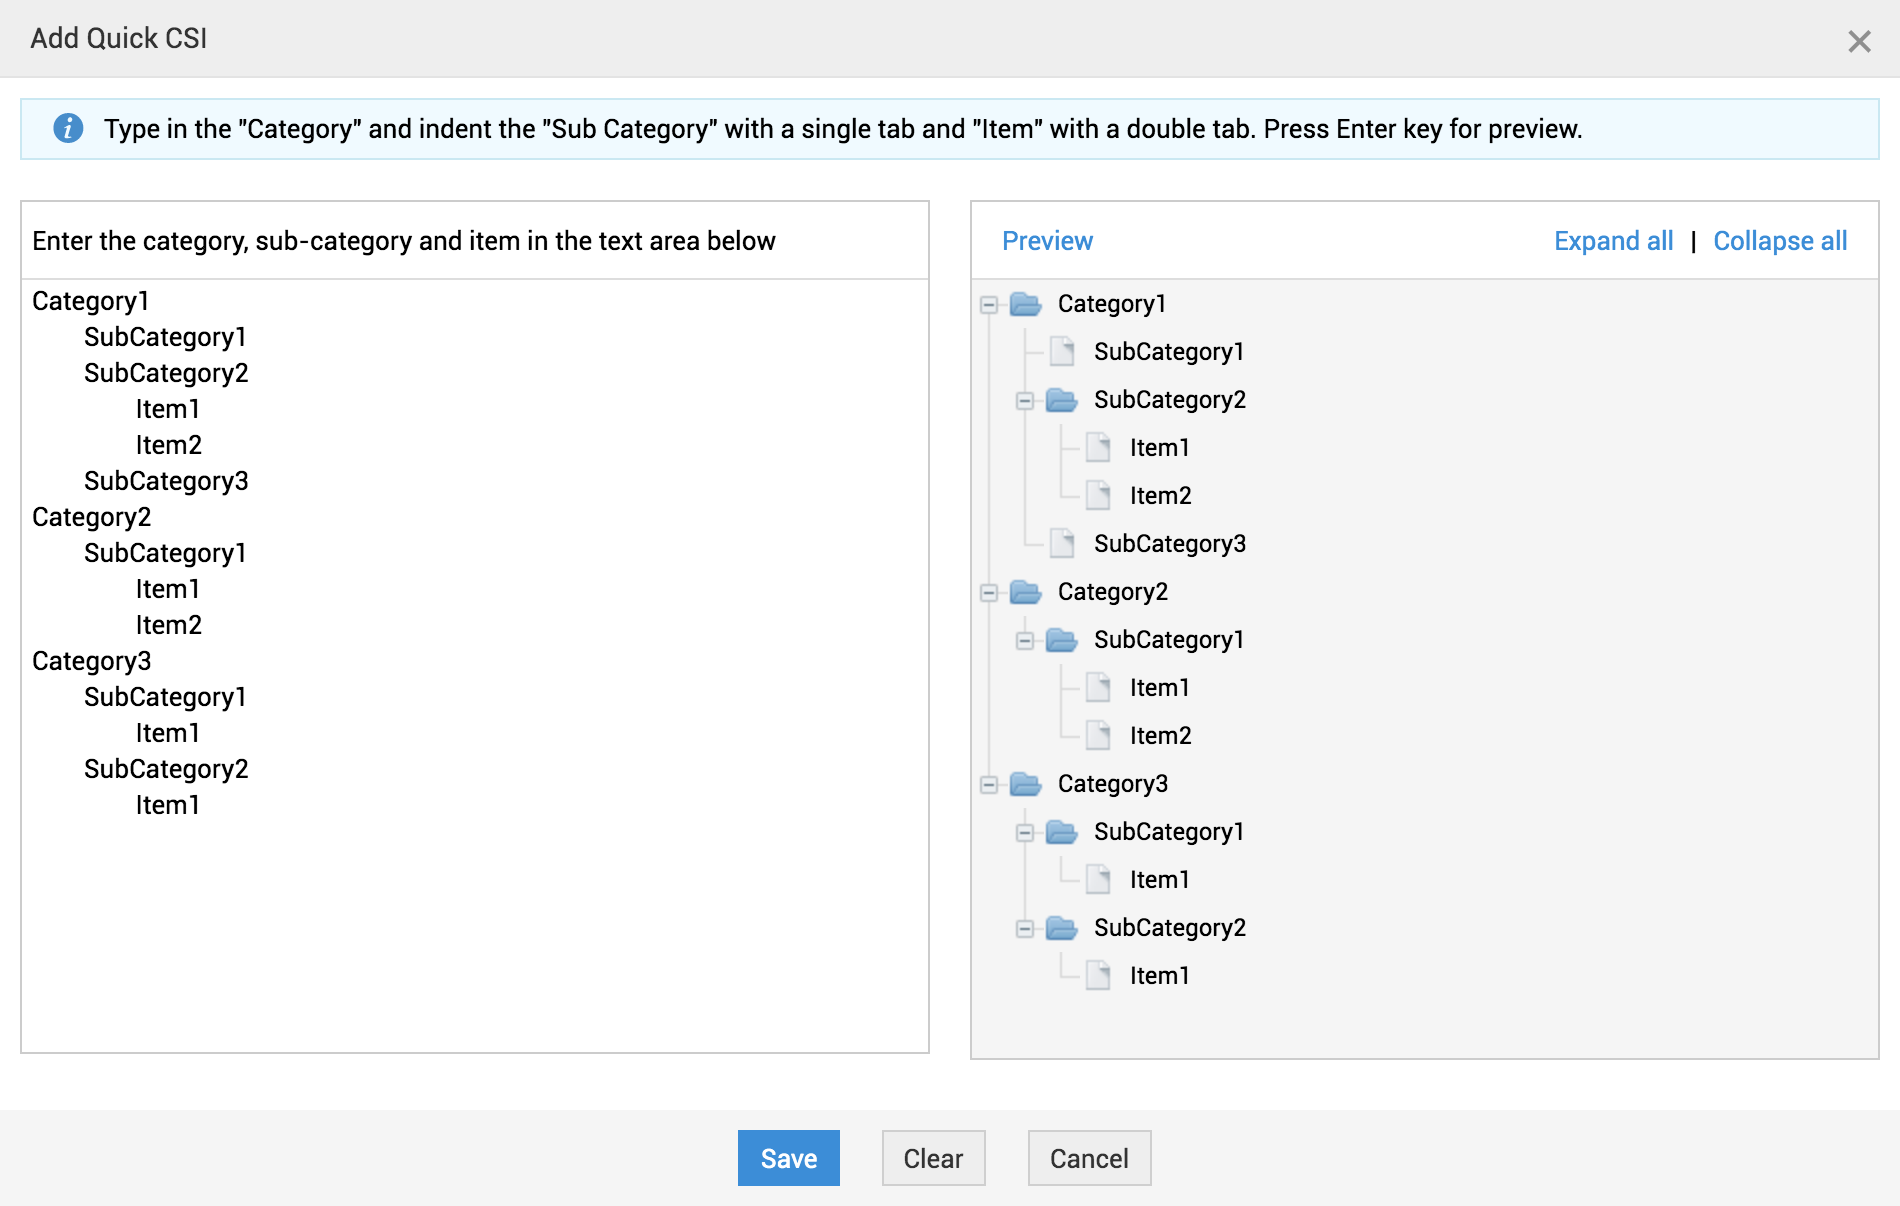
Task: Collapse the Category3 tree node
Action: pos(989,785)
